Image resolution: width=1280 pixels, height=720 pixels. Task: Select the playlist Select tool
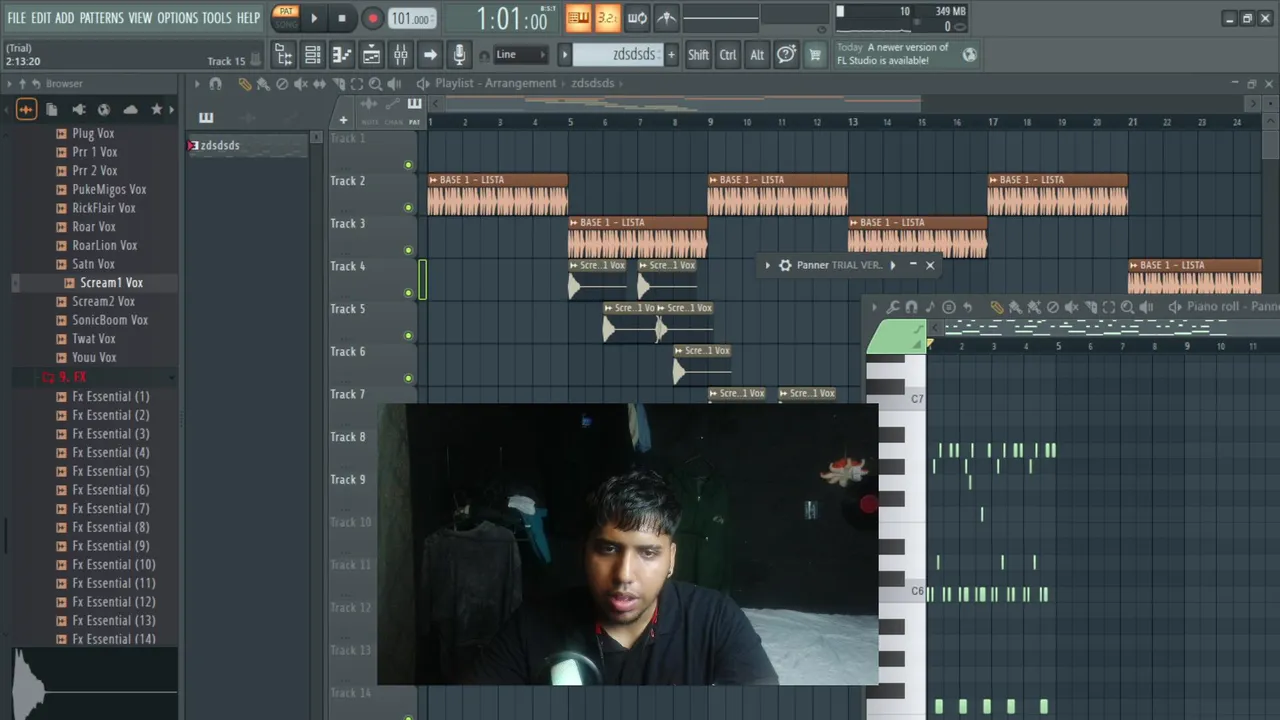(357, 84)
